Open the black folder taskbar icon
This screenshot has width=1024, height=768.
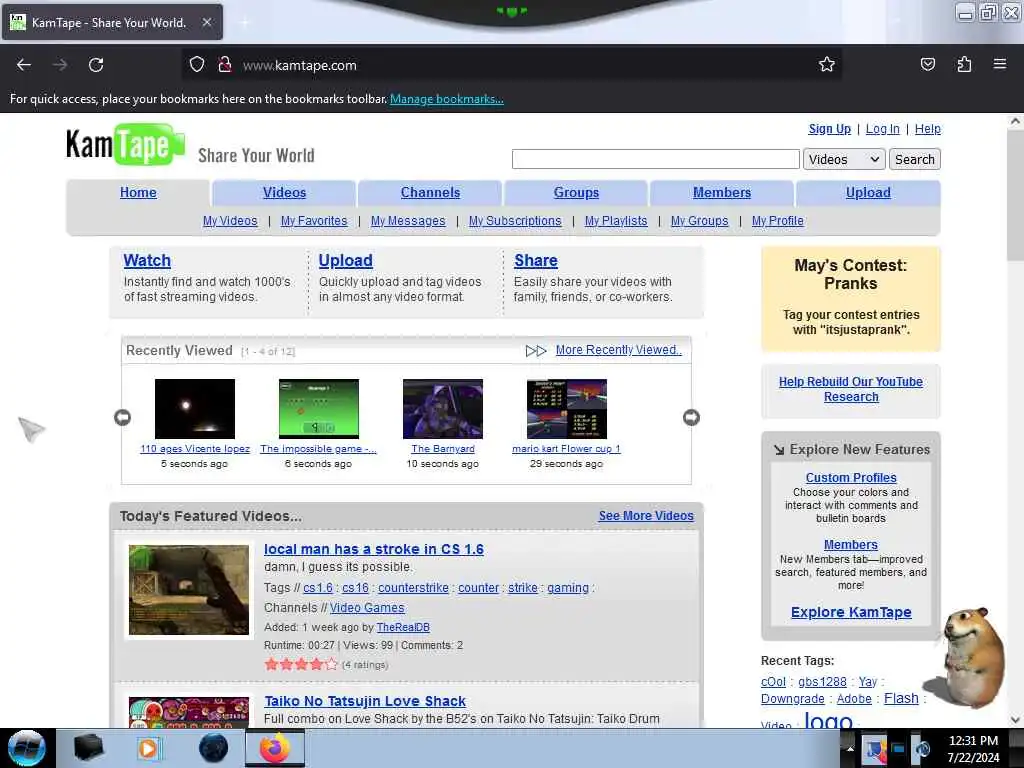[x=88, y=748]
